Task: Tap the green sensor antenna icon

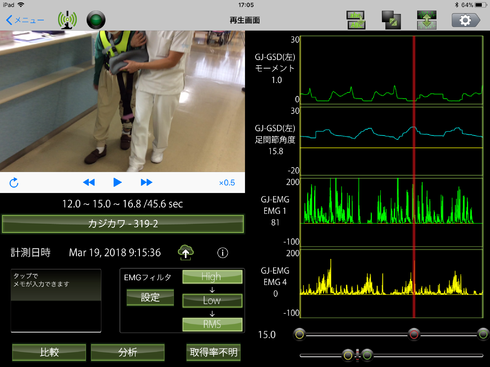Action: [x=67, y=20]
